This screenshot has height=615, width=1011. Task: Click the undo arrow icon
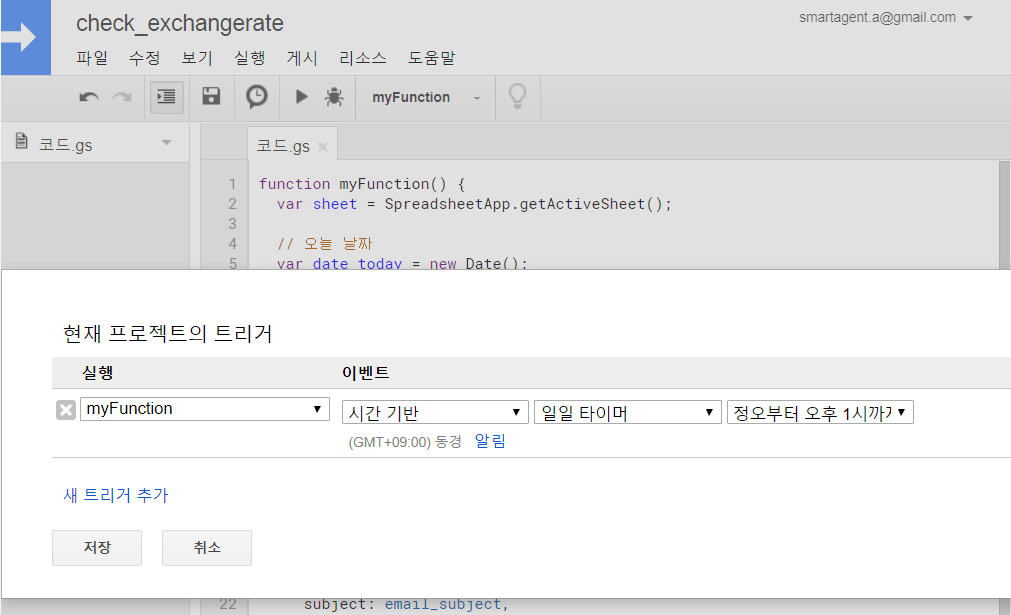(89, 97)
